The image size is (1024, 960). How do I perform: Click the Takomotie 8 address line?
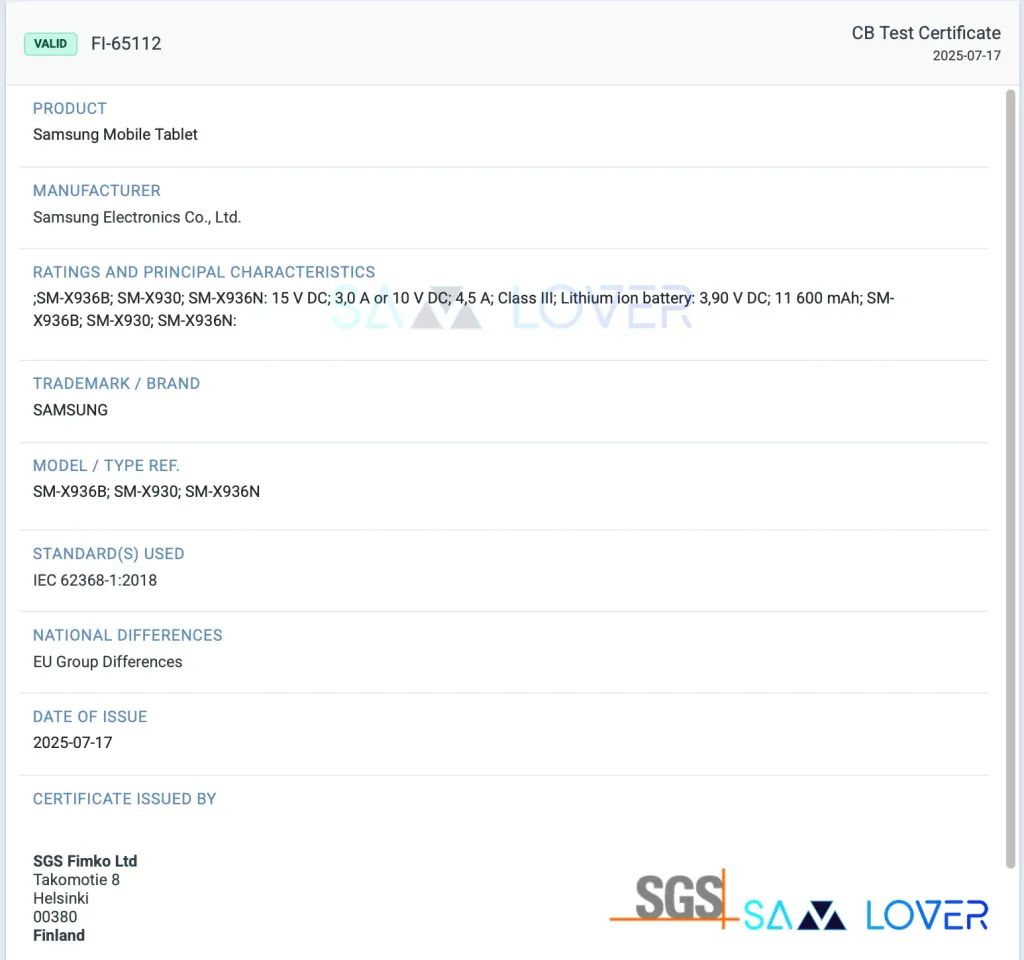(76, 880)
